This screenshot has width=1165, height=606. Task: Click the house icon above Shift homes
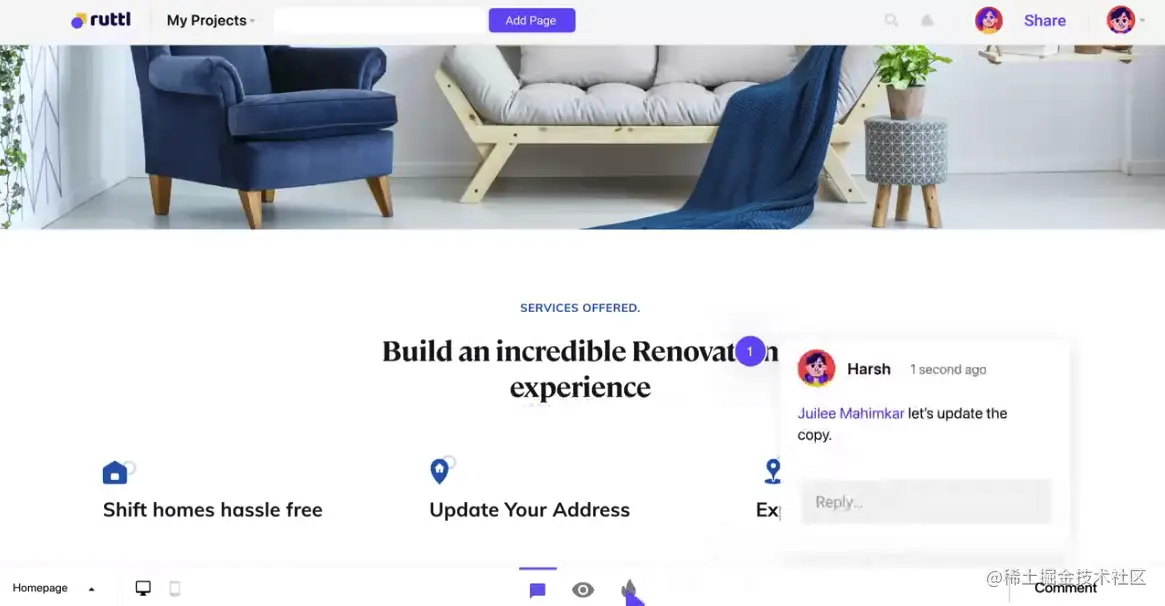point(115,472)
